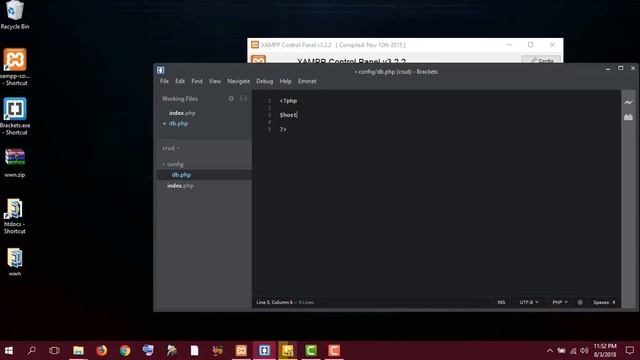Select db.php under the config folder
This screenshot has height=360, width=640.
click(x=181, y=175)
